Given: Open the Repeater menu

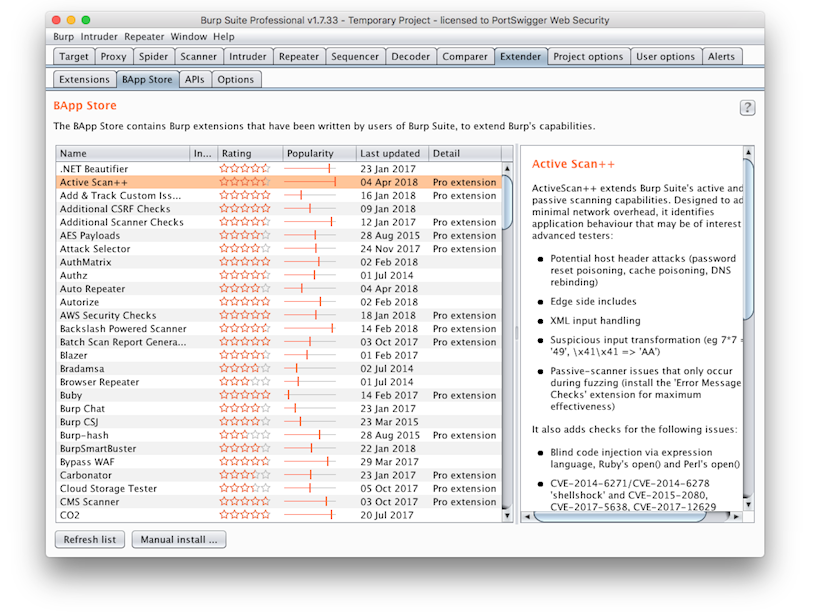Looking at the screenshot, I should click(144, 37).
